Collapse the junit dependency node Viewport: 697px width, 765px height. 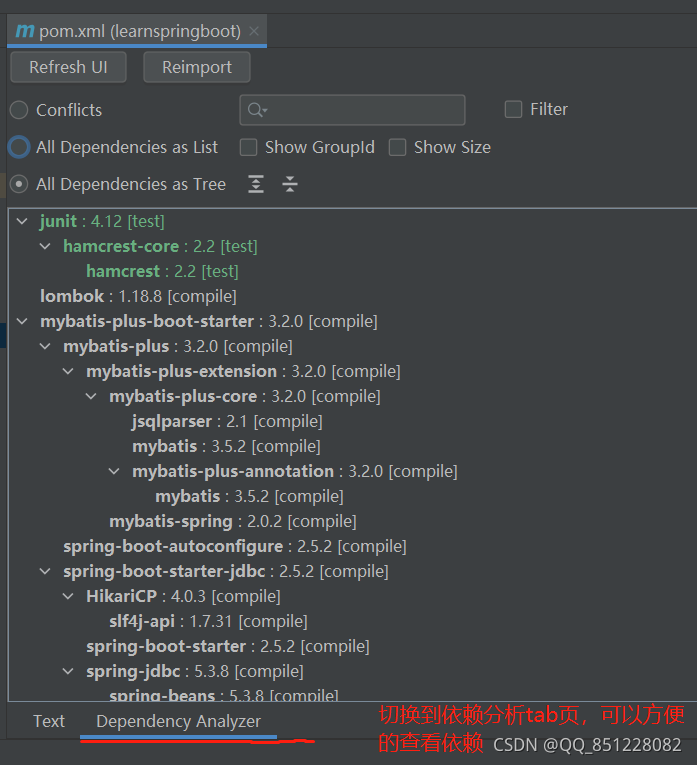(x=22, y=221)
